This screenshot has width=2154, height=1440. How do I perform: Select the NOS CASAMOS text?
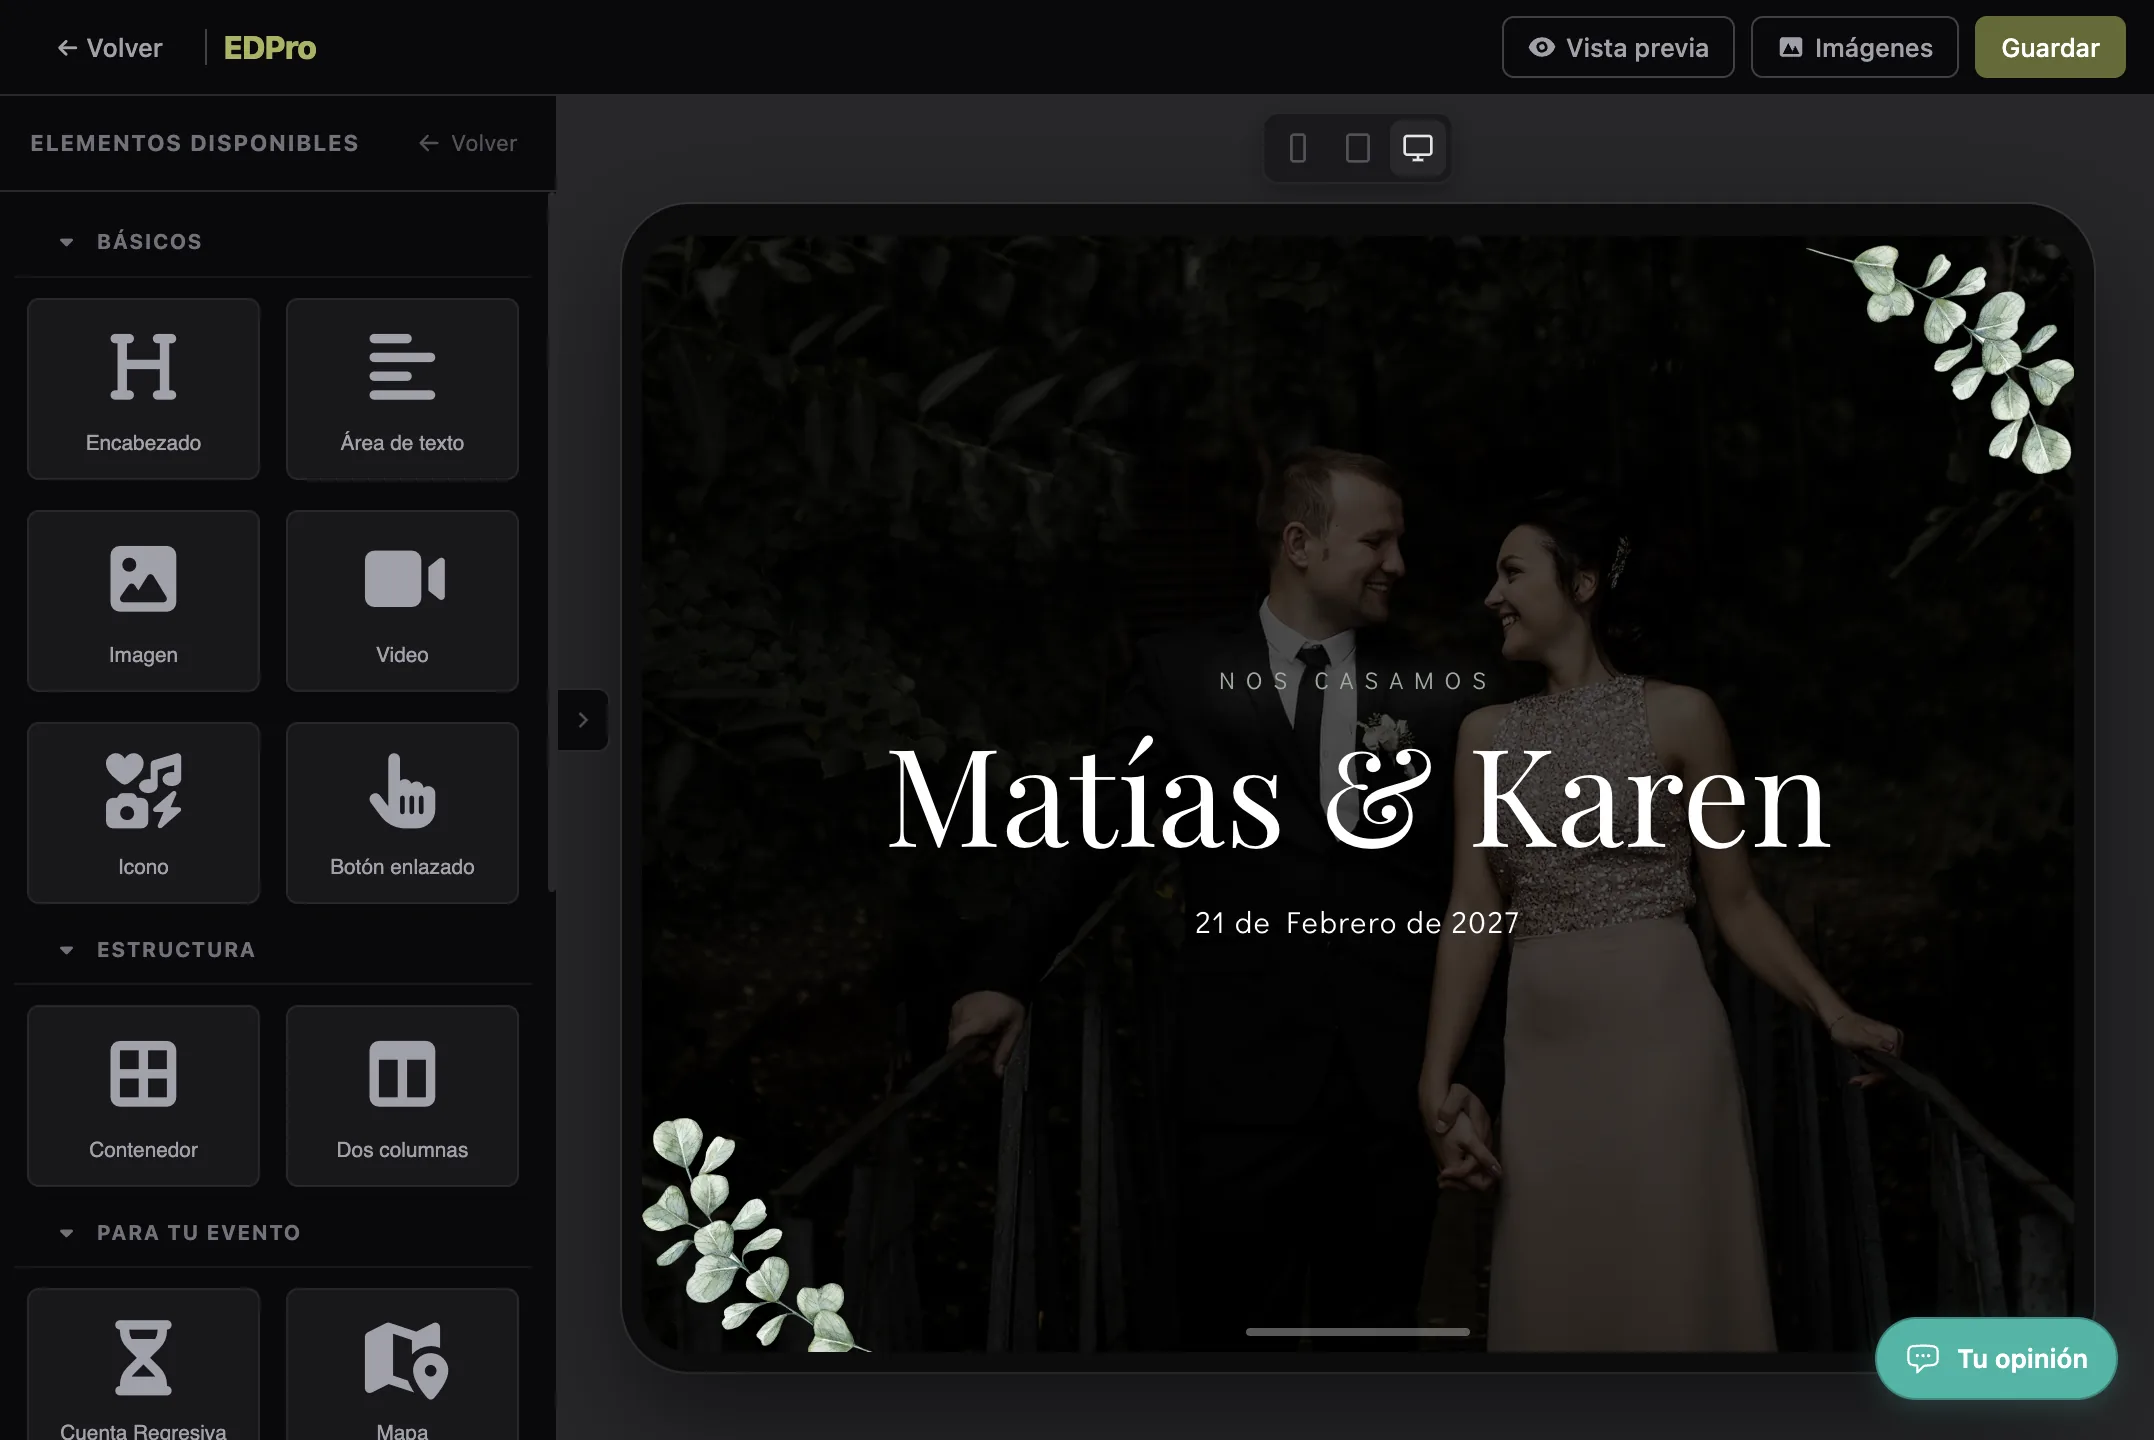coord(1356,681)
